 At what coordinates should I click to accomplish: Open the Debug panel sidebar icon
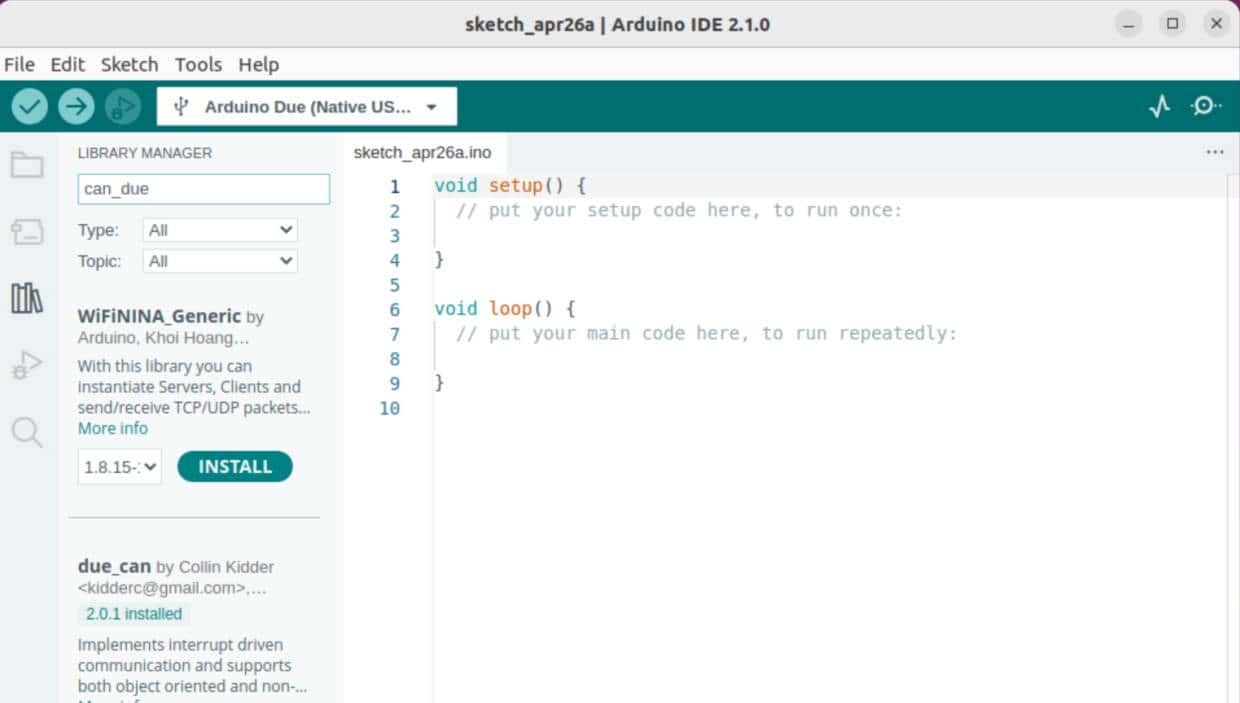click(x=24, y=364)
